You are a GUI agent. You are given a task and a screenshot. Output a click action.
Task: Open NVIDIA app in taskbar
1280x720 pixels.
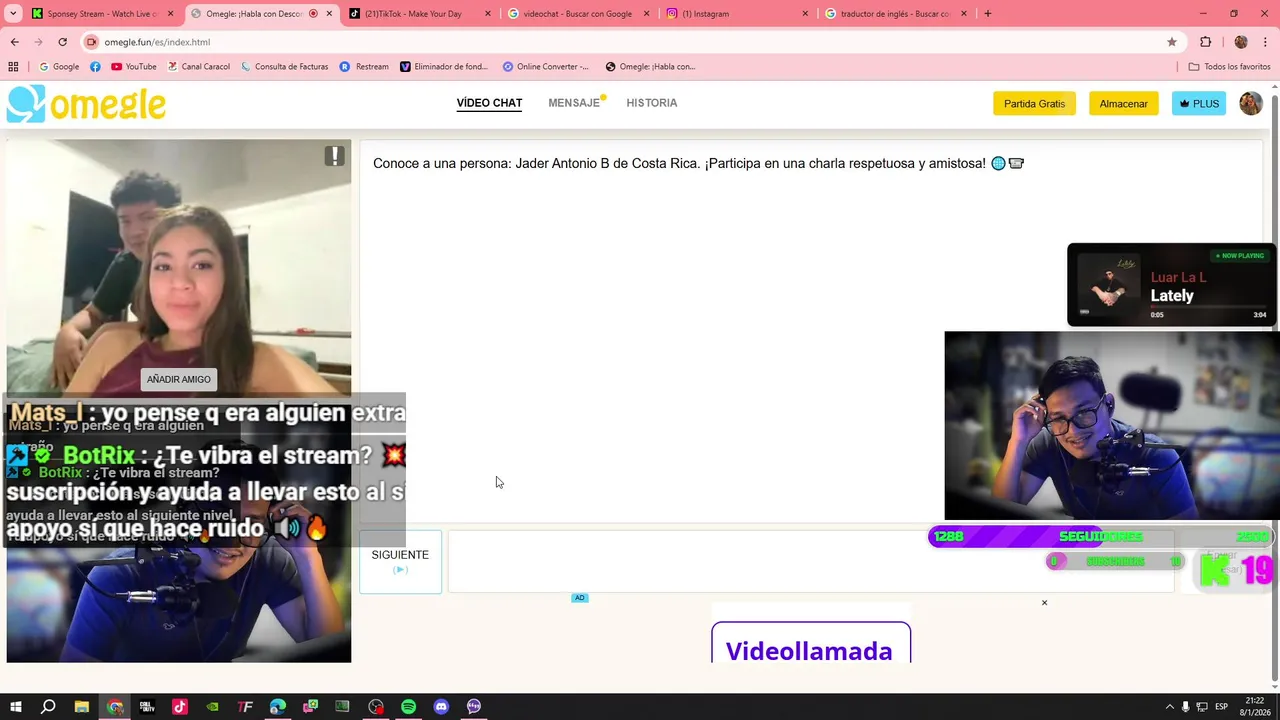212,706
